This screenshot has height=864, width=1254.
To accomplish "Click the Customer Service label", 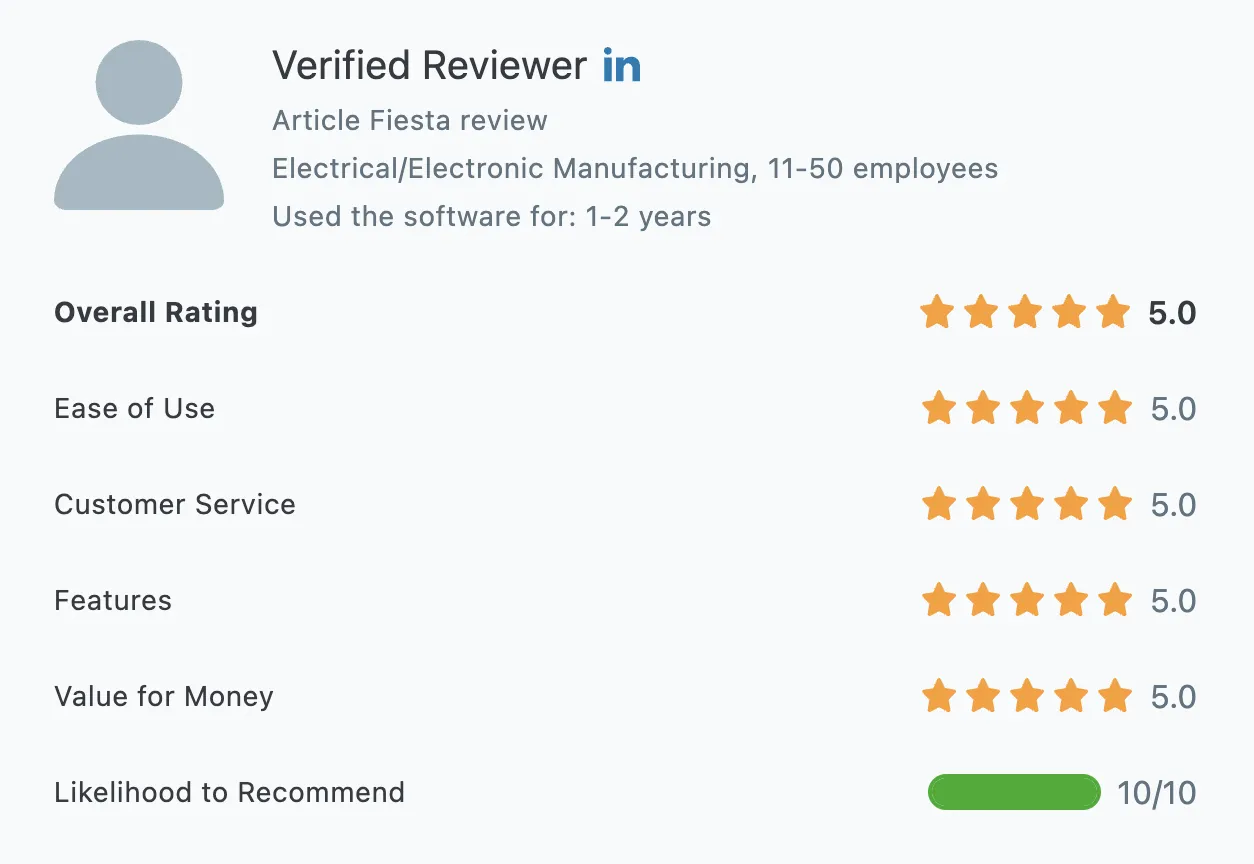I will click(x=175, y=505).
